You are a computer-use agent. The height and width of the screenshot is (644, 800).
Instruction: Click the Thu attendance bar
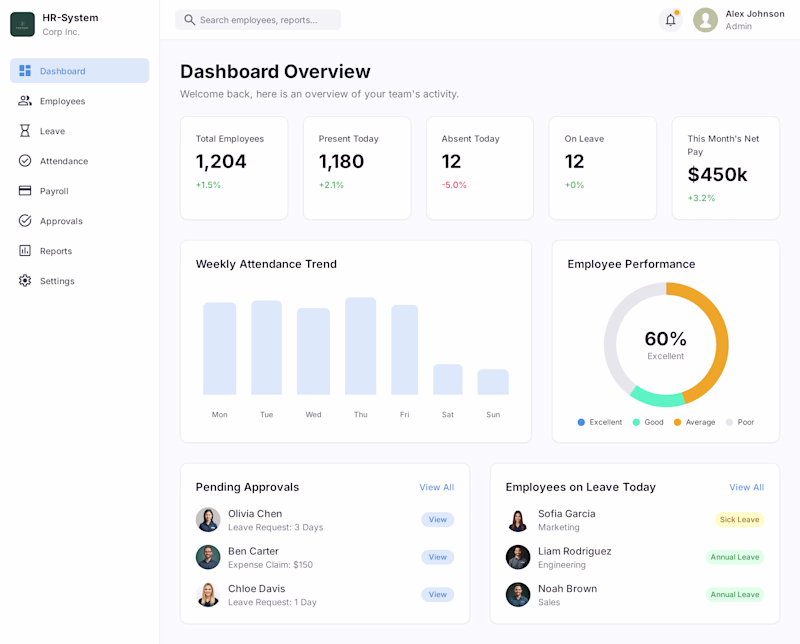pyautogui.click(x=361, y=346)
